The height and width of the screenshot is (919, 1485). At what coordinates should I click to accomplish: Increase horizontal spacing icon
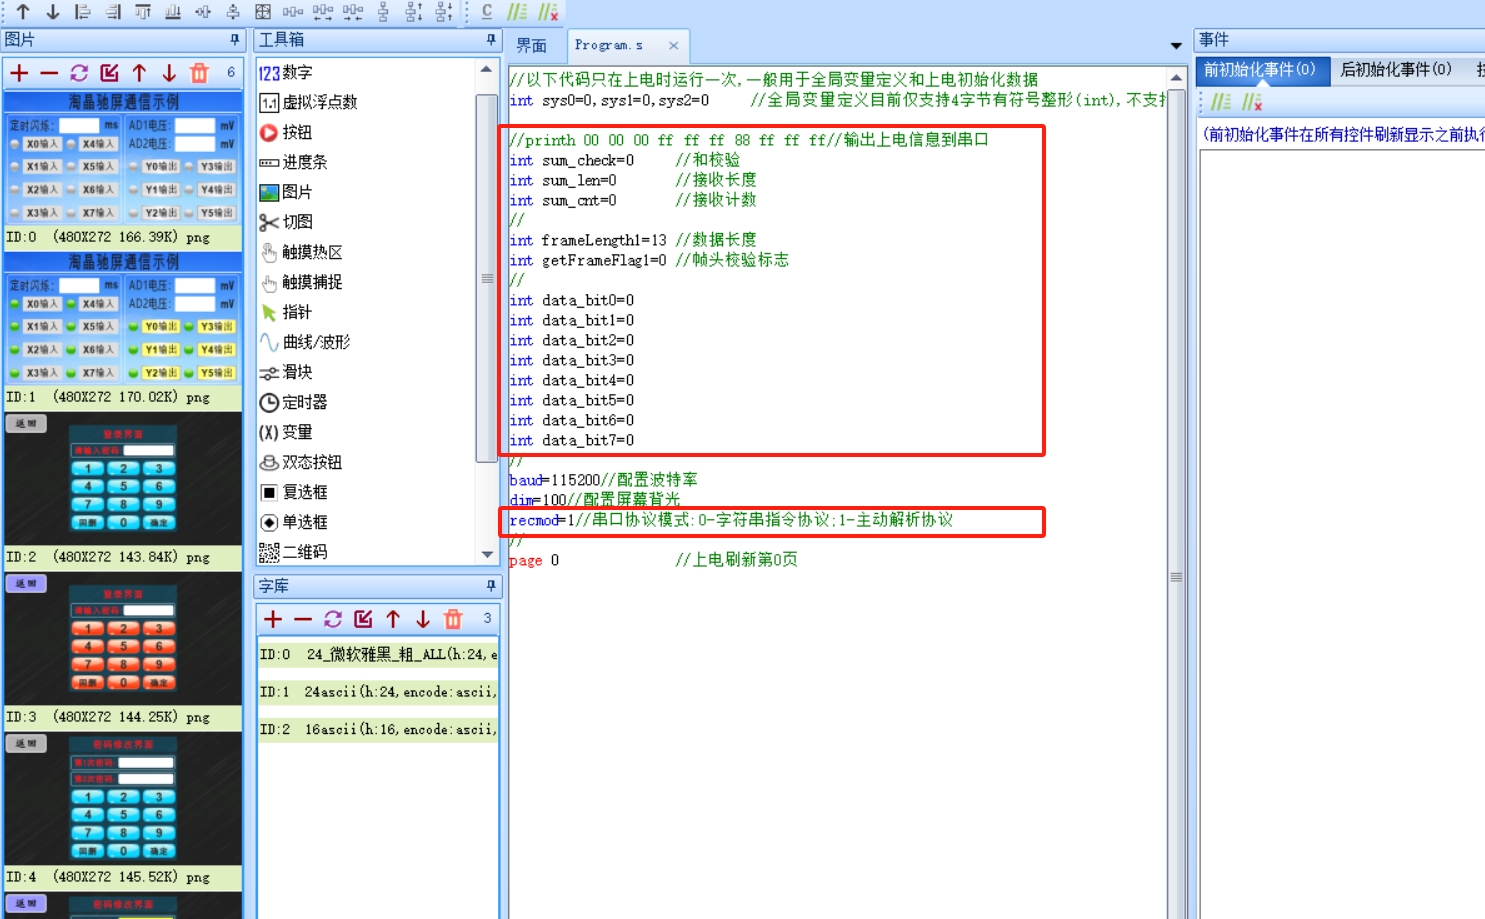pos(323,12)
